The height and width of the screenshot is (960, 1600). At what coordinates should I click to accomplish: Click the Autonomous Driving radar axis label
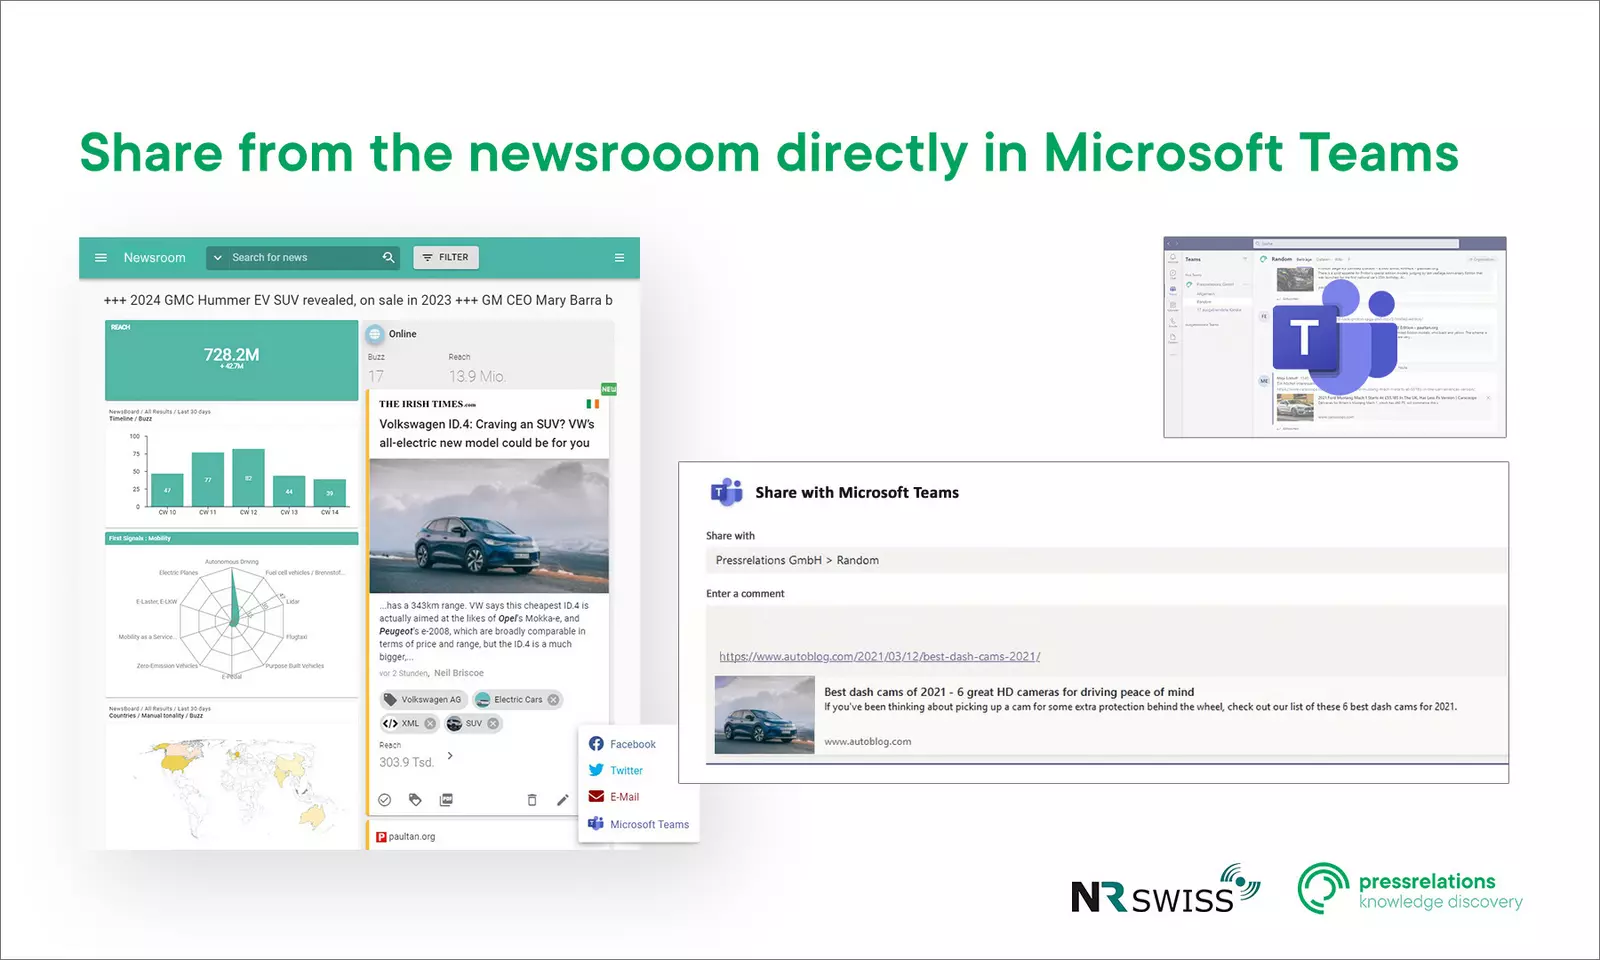coord(232,562)
